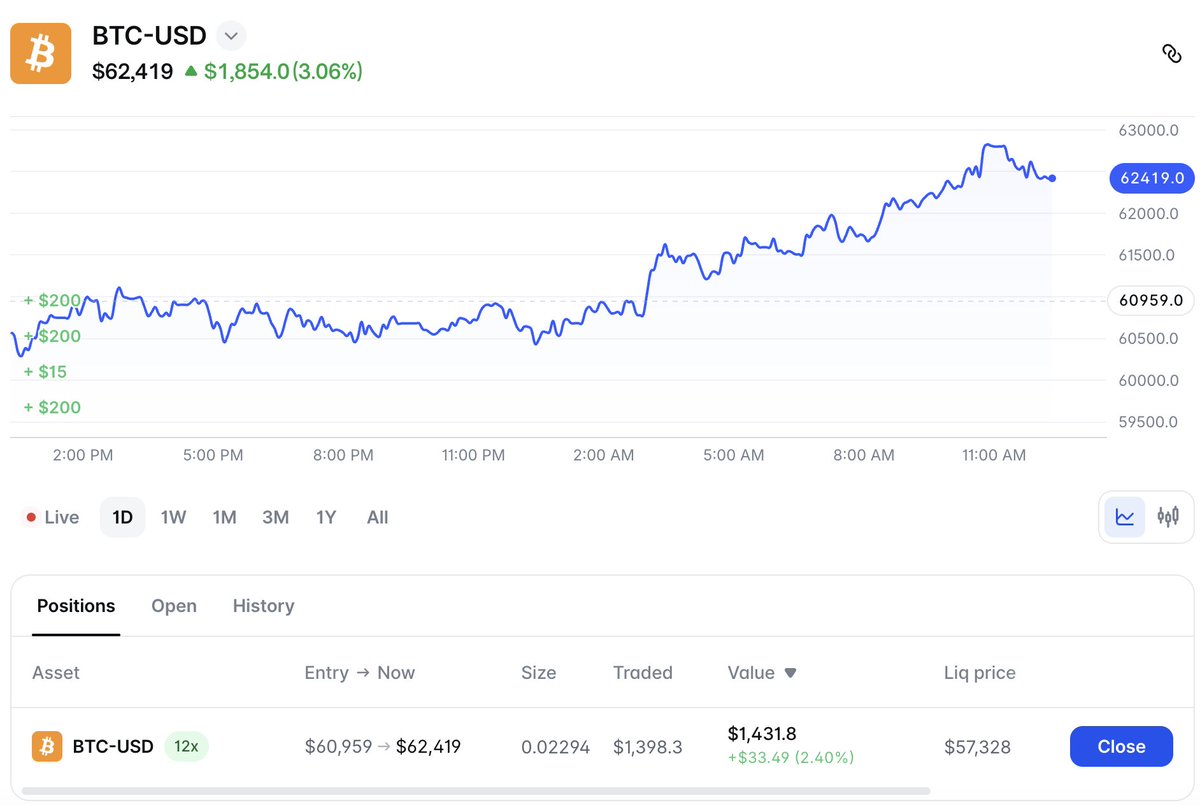This screenshot has height=805, width=1200.
Task: Close the BTC-USD position
Action: (x=1121, y=746)
